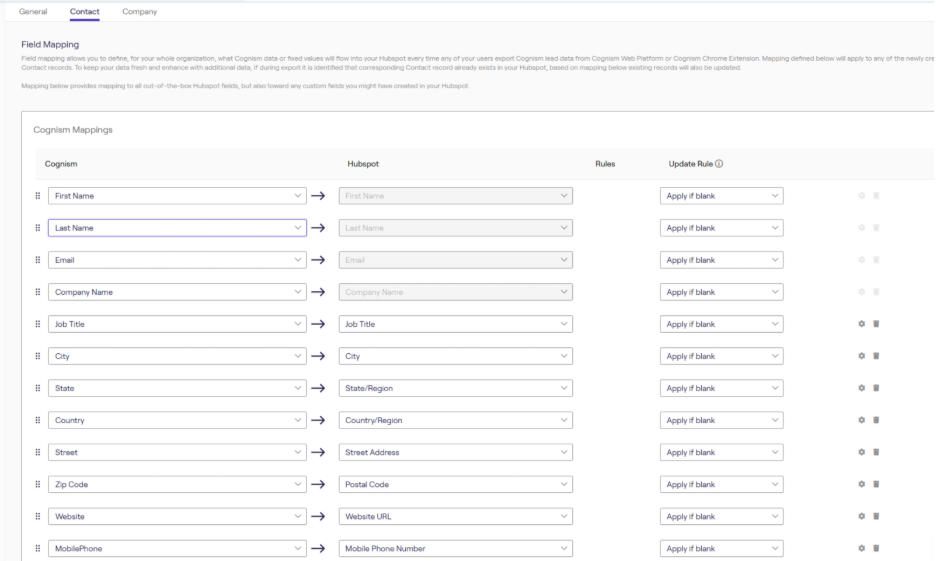Open Hubspot Job Title field dropdown
This screenshot has height=561, width=936.
(x=456, y=324)
